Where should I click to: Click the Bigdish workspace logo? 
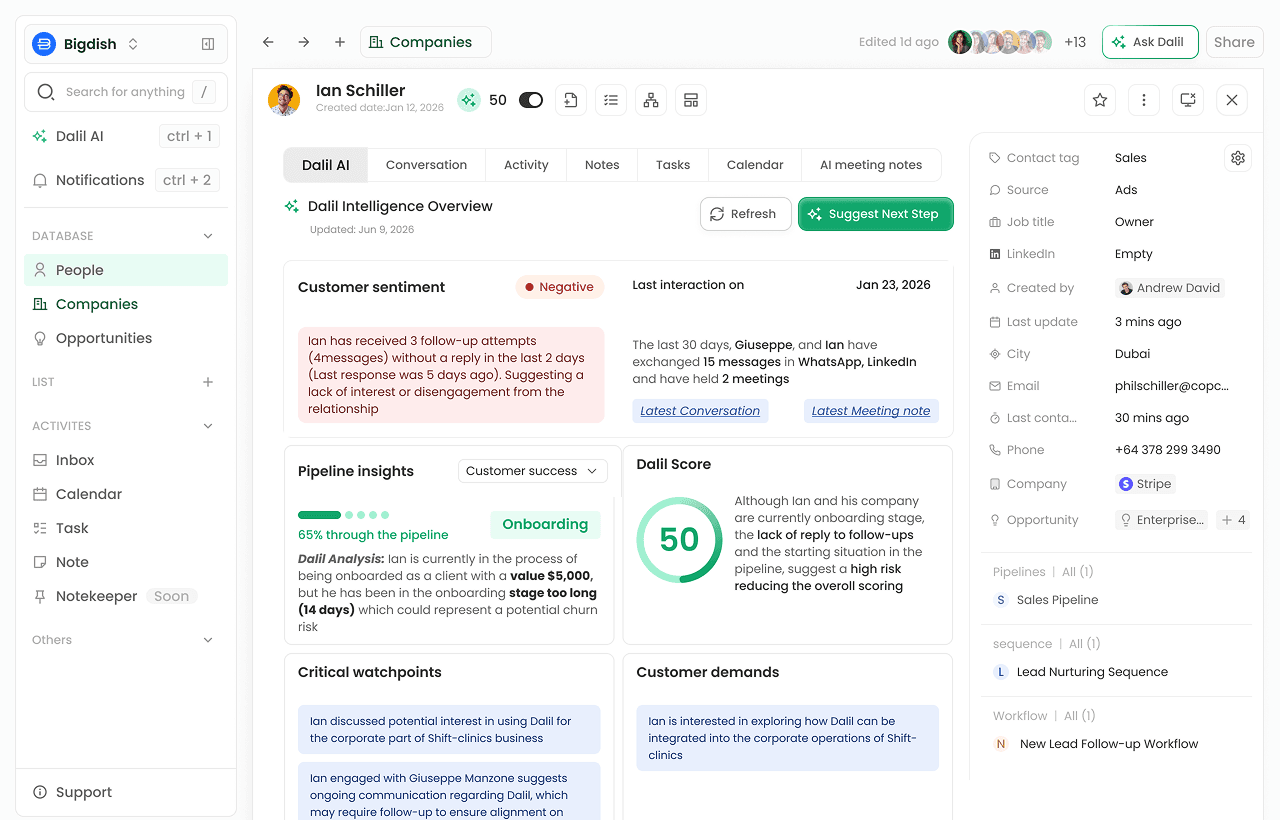[x=43, y=44]
